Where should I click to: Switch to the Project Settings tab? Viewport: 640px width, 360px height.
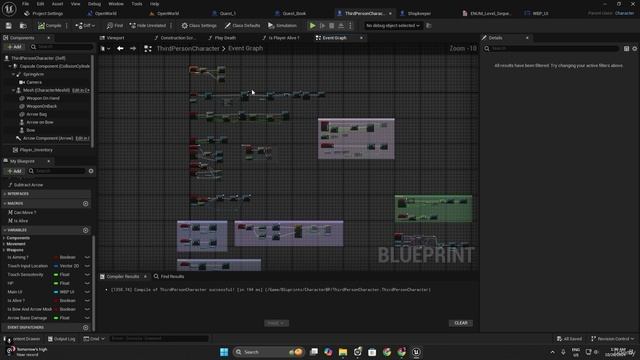44,13
